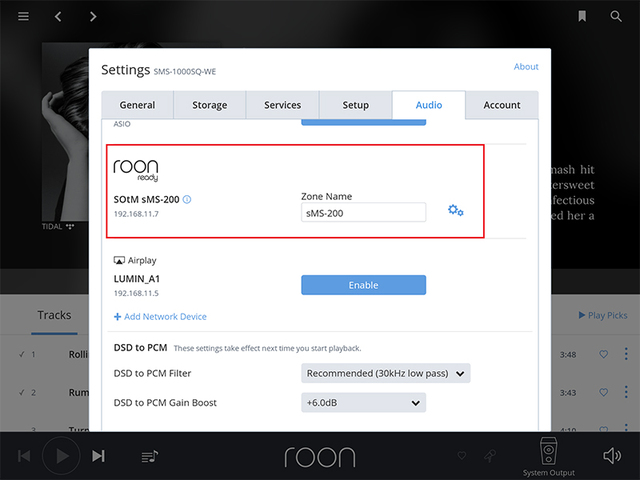Click the 3:43 track duration
This screenshot has height=480, width=640.
point(568,393)
